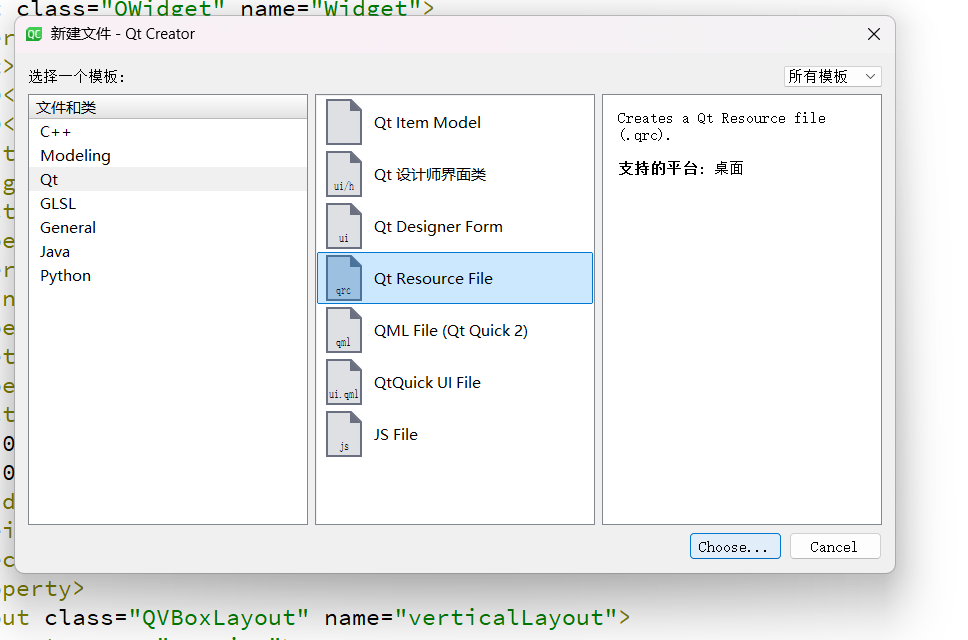Choose the Modeling category
This screenshot has width=968, height=640.
point(167,156)
